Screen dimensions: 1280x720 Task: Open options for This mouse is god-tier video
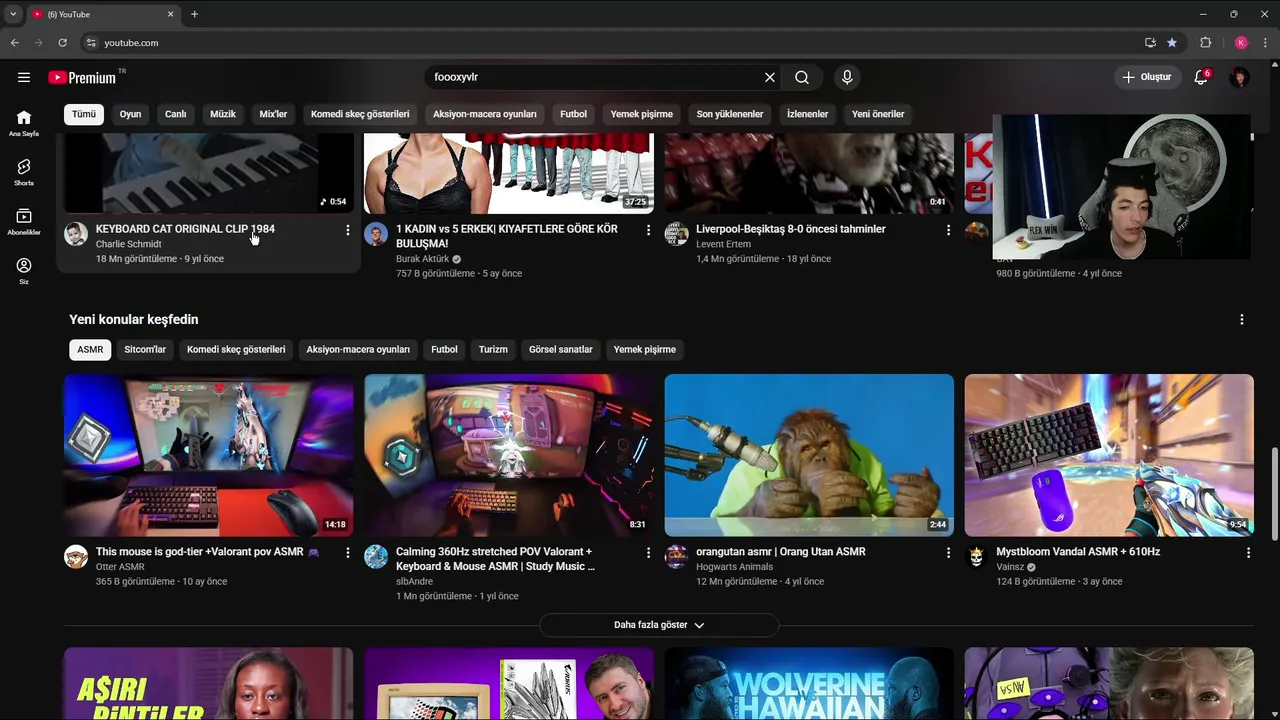[348, 553]
